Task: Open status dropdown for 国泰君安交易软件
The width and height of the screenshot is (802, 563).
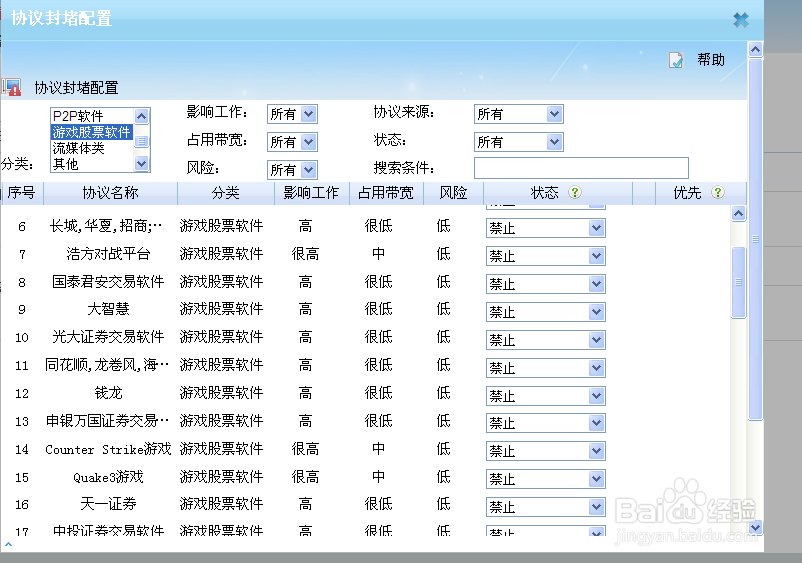Action: (545, 284)
